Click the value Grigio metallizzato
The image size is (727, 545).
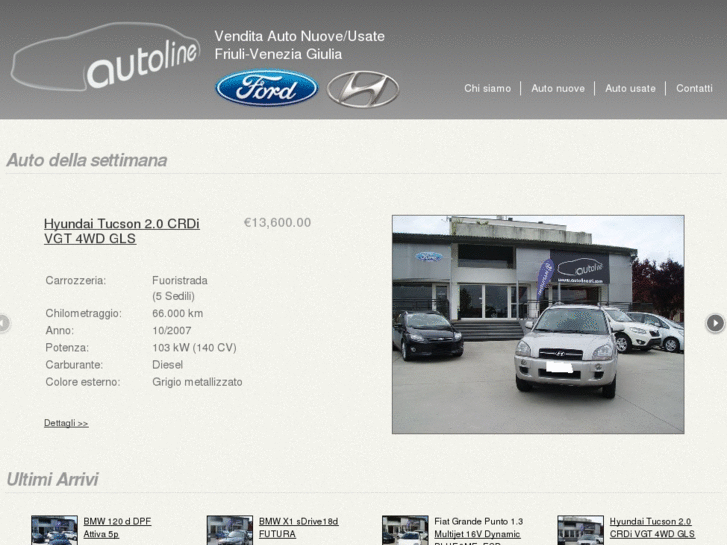pos(197,382)
